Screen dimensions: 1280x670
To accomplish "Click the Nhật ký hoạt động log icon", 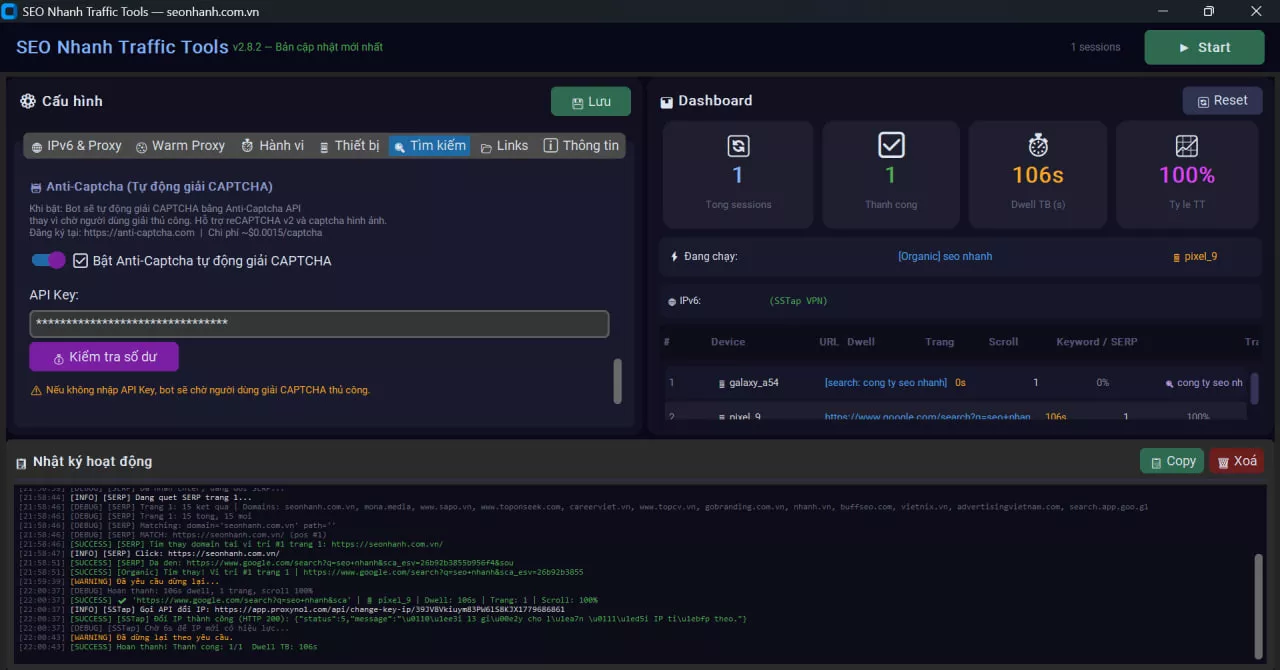I will 21,463.
